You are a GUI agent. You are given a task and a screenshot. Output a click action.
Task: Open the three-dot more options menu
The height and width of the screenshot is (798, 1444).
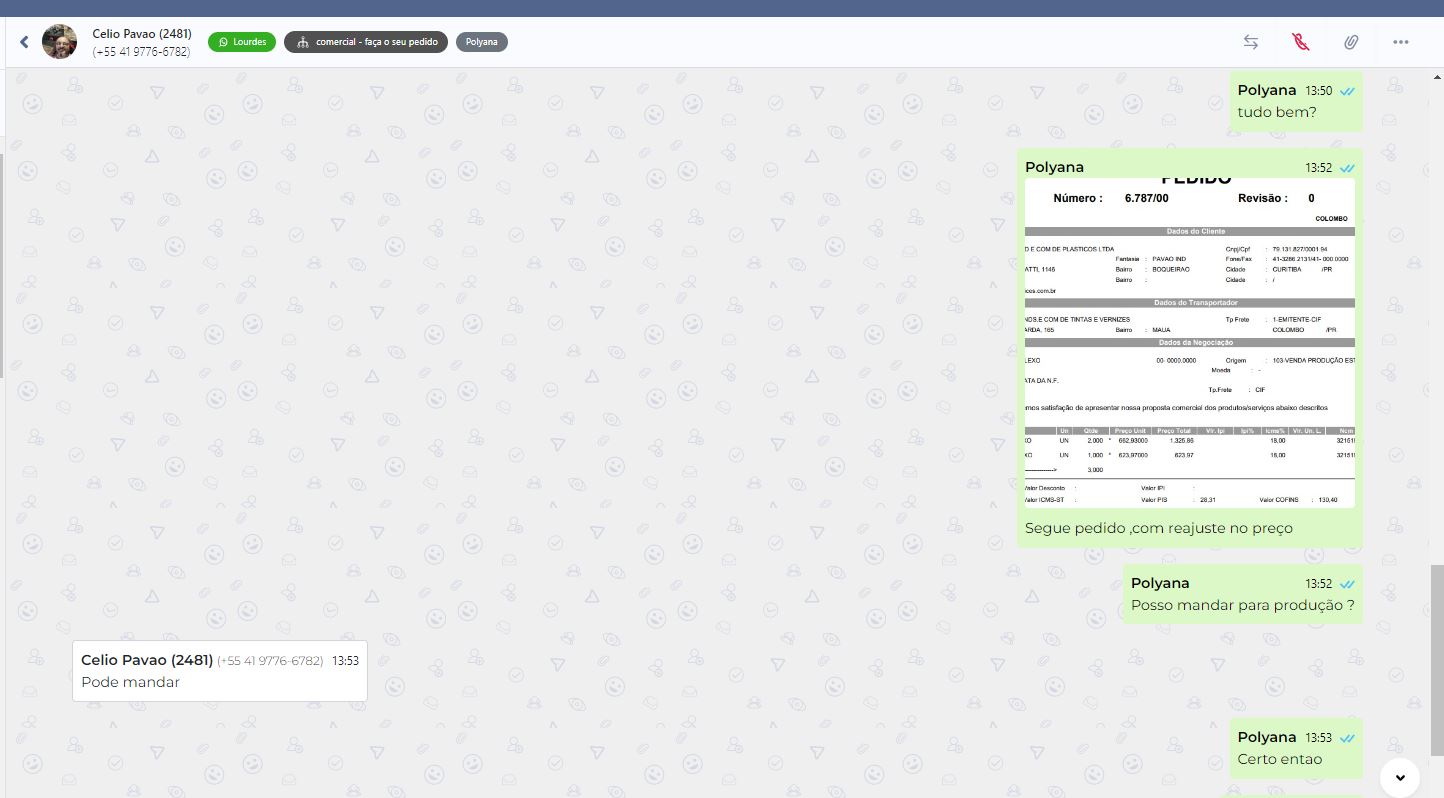click(1400, 42)
